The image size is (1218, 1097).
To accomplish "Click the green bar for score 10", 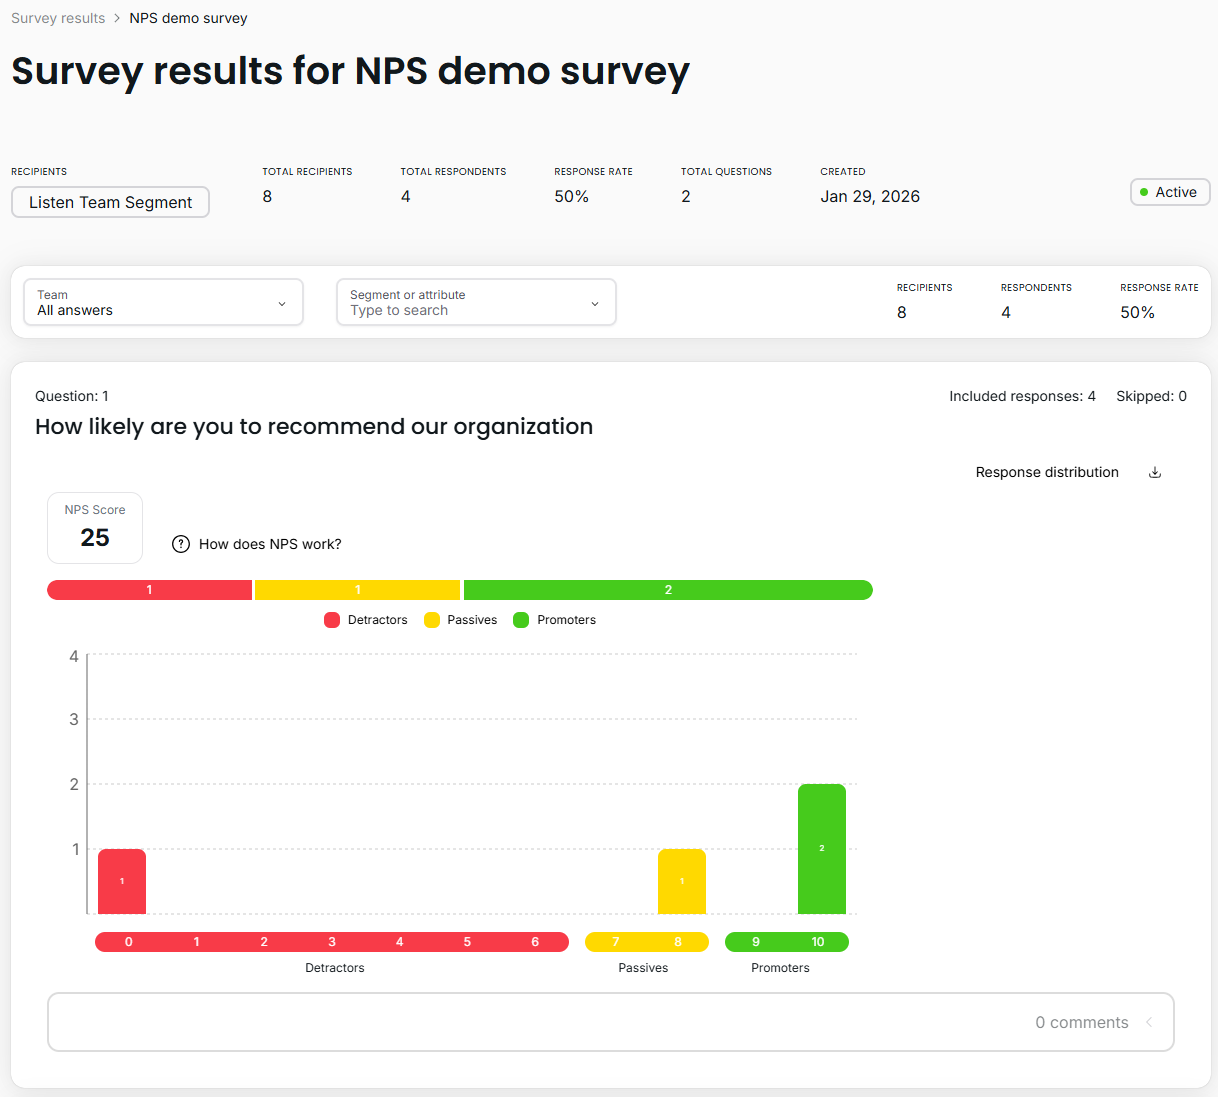I will [821, 848].
